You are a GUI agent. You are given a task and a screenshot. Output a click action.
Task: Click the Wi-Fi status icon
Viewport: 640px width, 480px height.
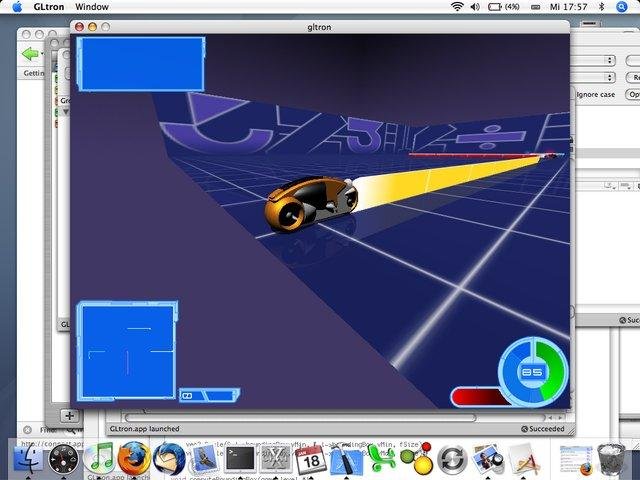[457, 7]
